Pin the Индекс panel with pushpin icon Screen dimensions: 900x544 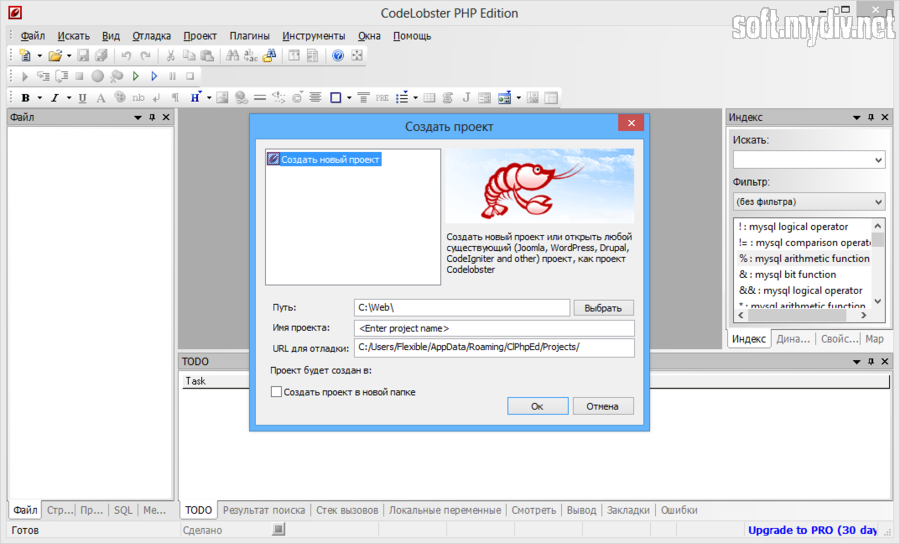[x=871, y=117]
